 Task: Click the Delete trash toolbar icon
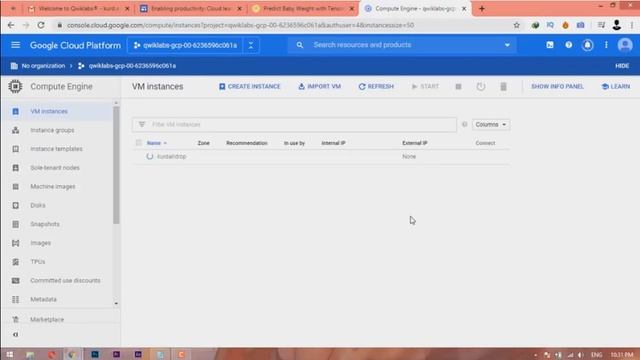point(503,87)
